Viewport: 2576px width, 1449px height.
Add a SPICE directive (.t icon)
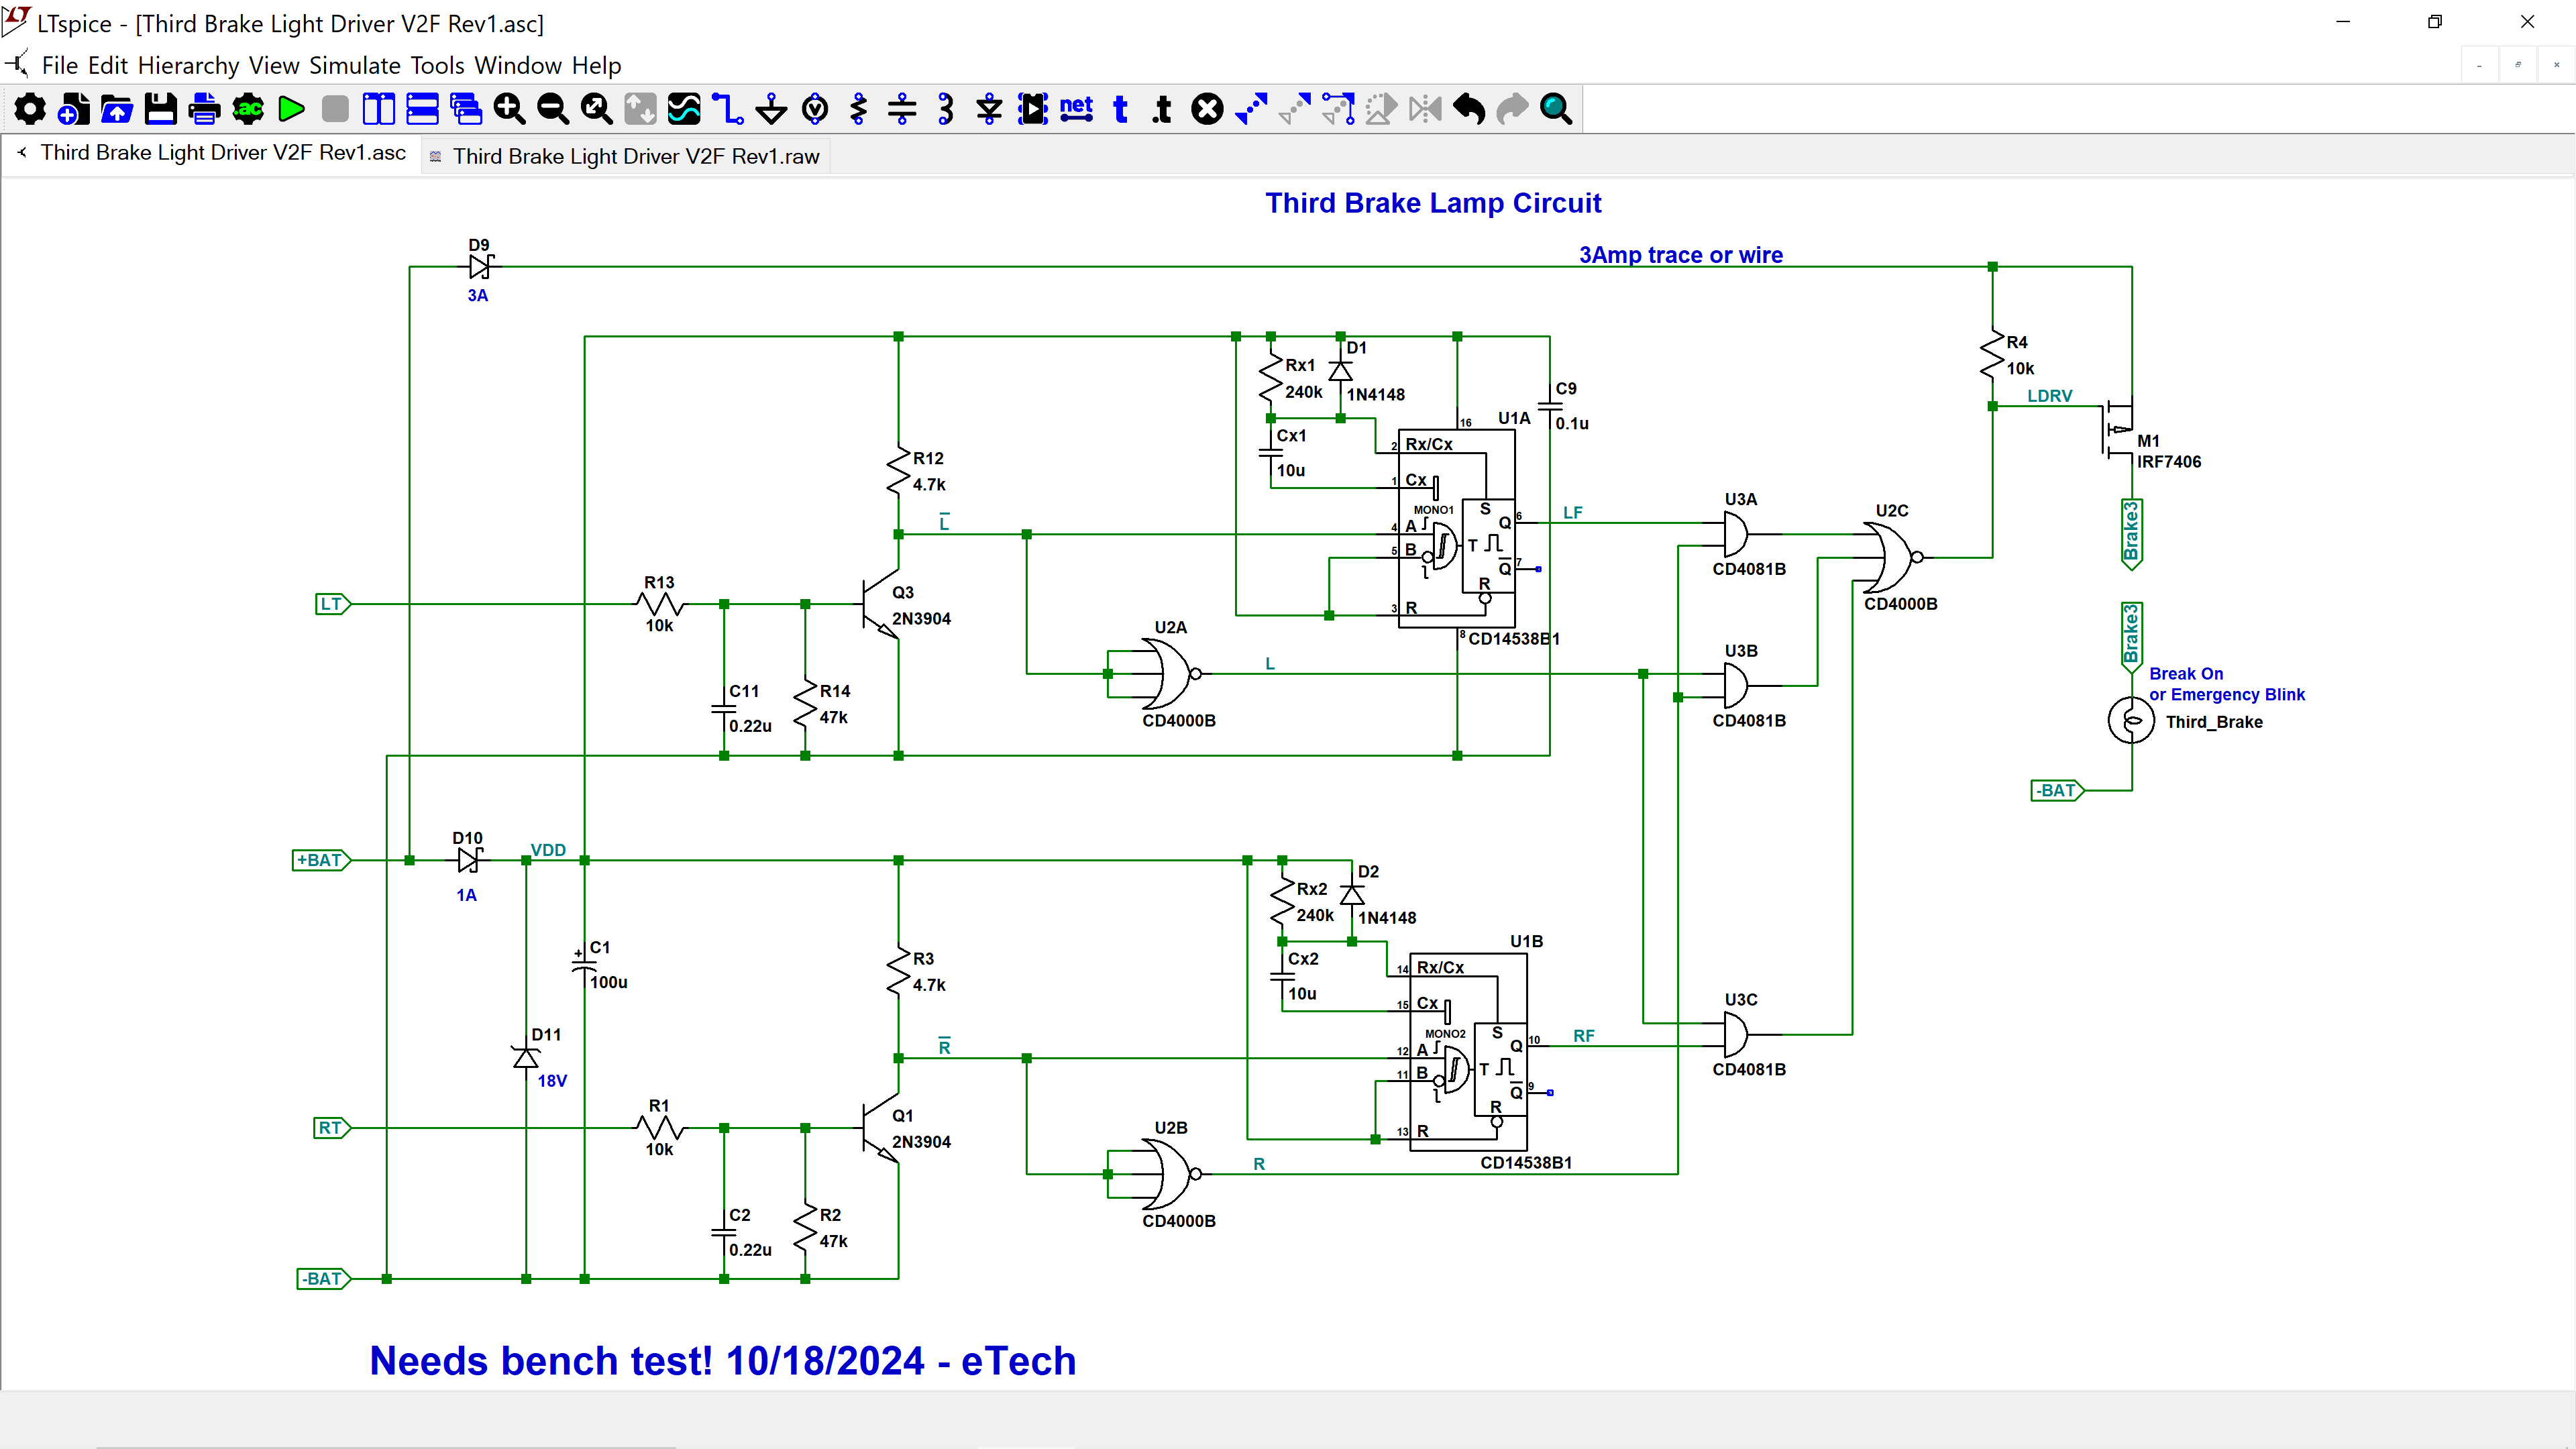pyautogui.click(x=1162, y=109)
